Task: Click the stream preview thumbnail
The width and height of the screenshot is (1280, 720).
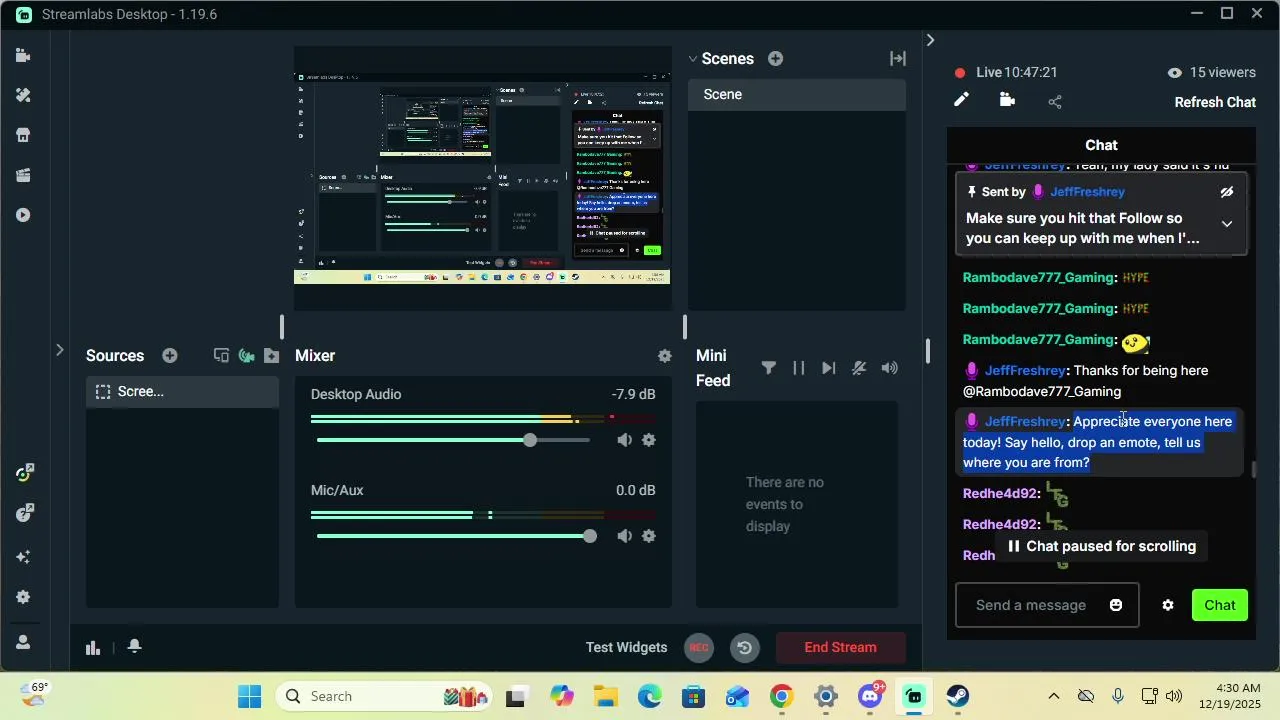Action: pos(482,178)
